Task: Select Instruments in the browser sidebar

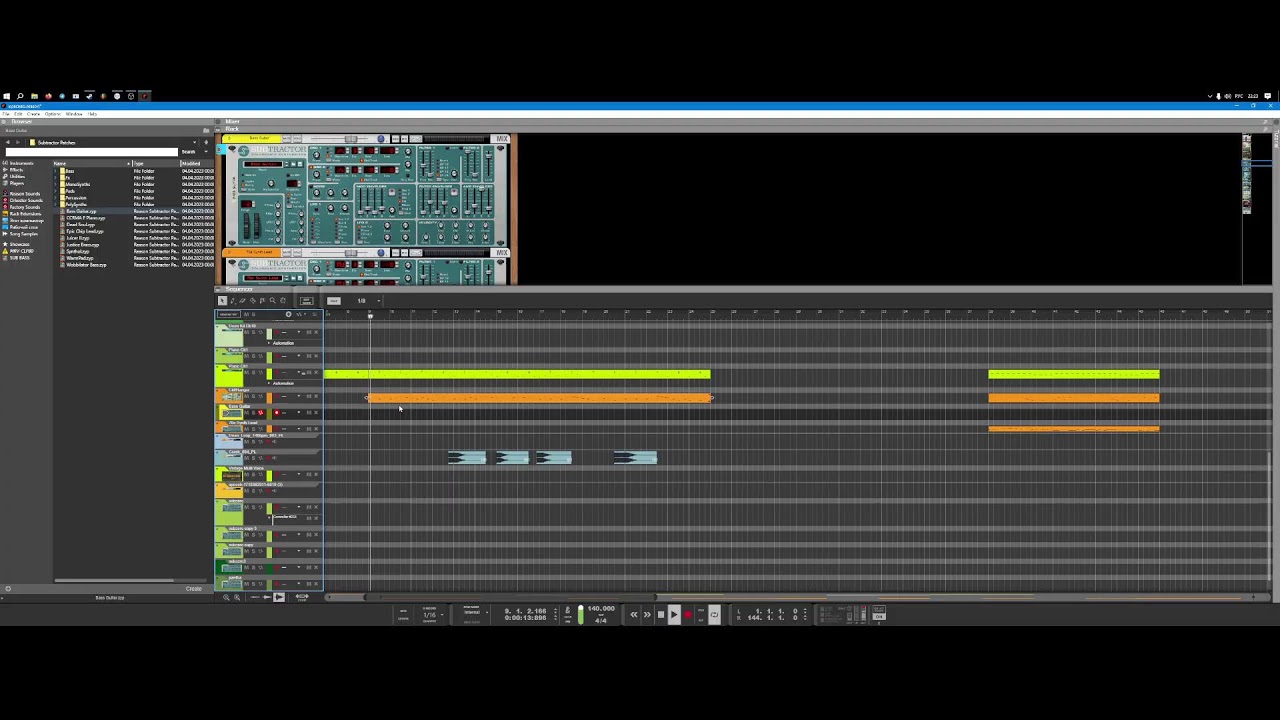Action: coord(20,163)
